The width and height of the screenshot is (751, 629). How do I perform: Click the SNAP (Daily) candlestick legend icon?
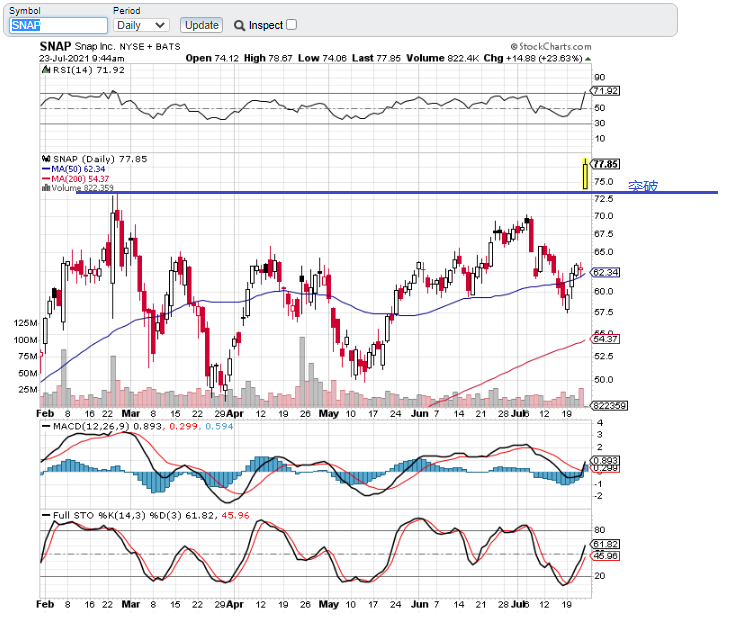pos(45,159)
